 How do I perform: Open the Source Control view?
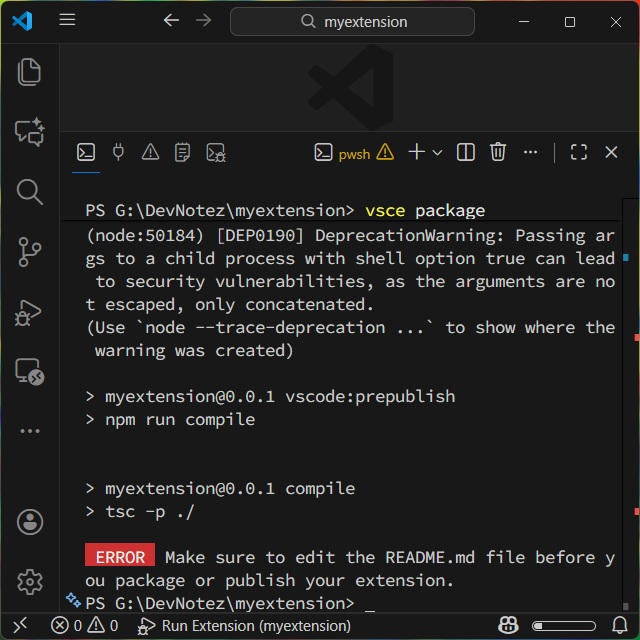29,252
